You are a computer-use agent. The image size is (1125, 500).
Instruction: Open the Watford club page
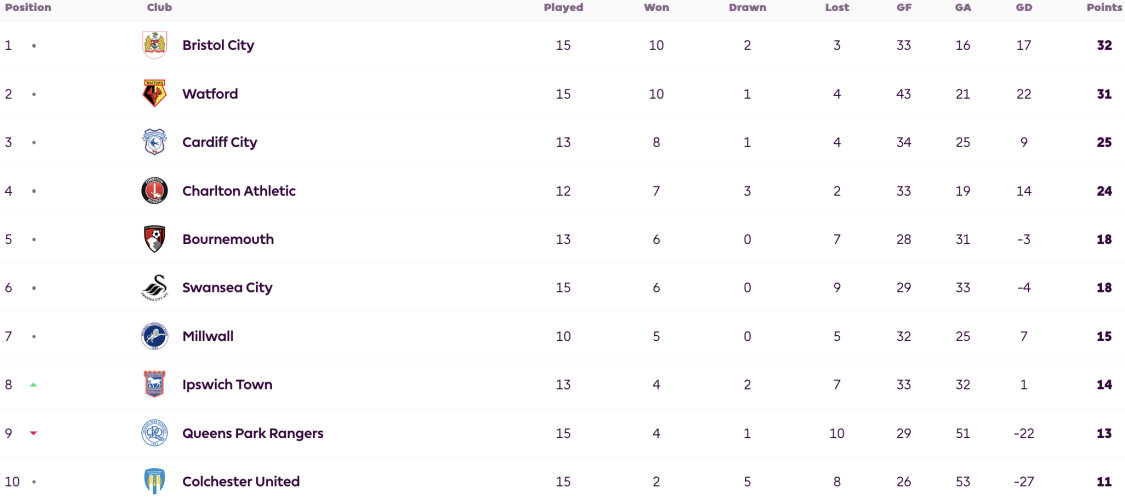coord(210,94)
